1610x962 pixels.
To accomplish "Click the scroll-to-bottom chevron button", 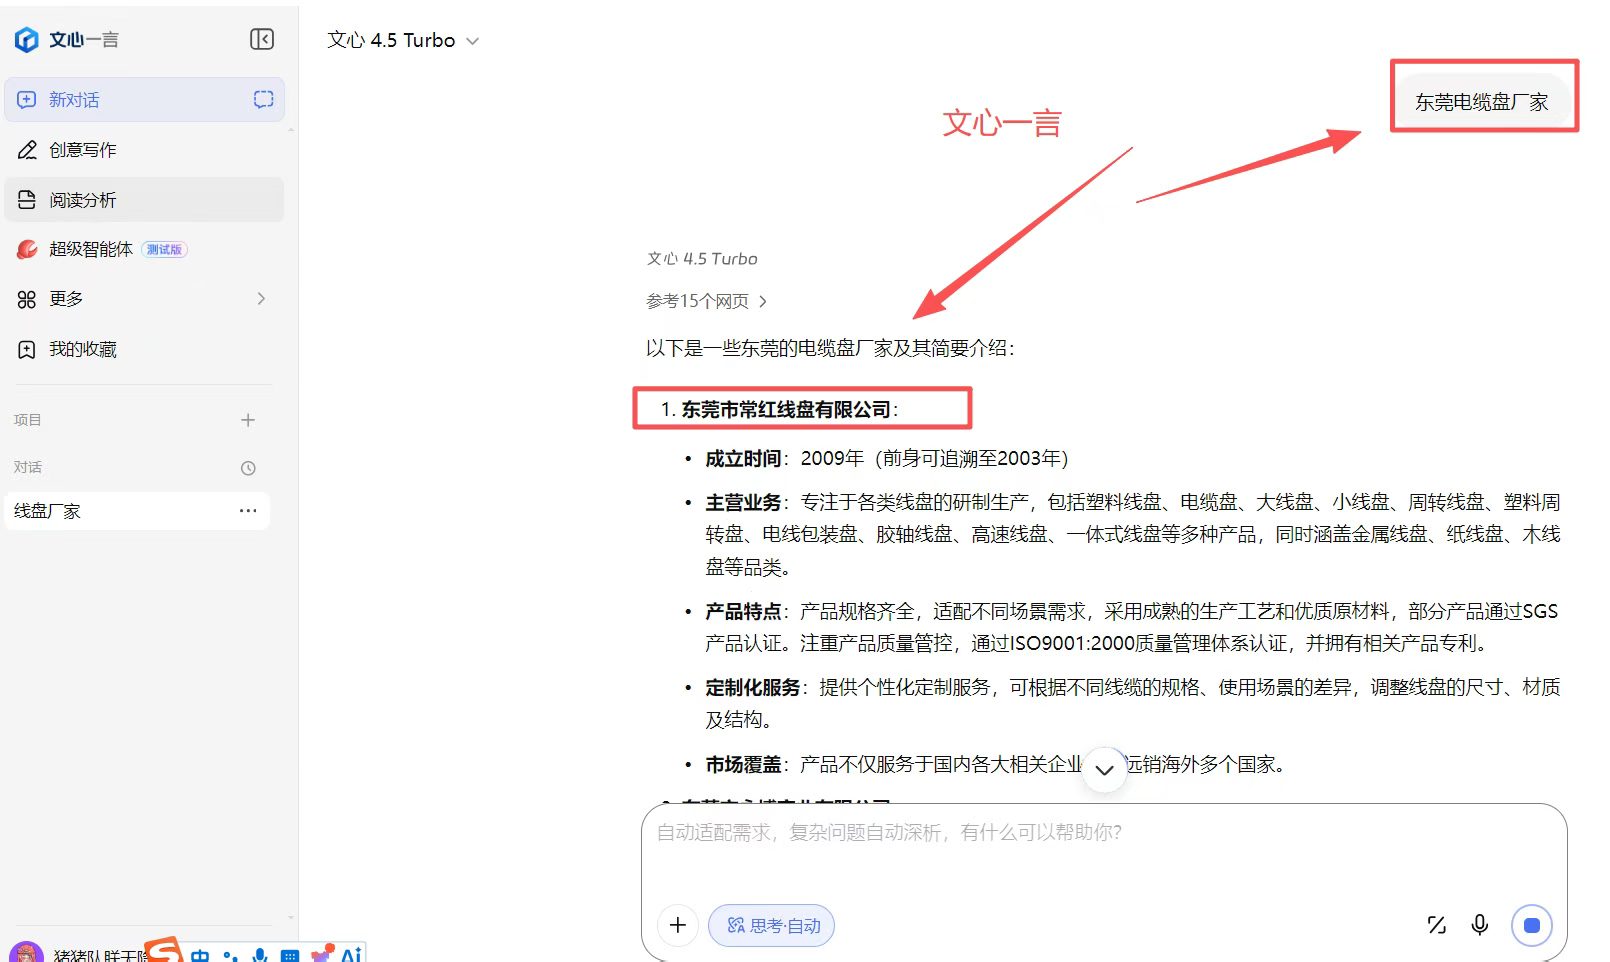I will (1105, 770).
